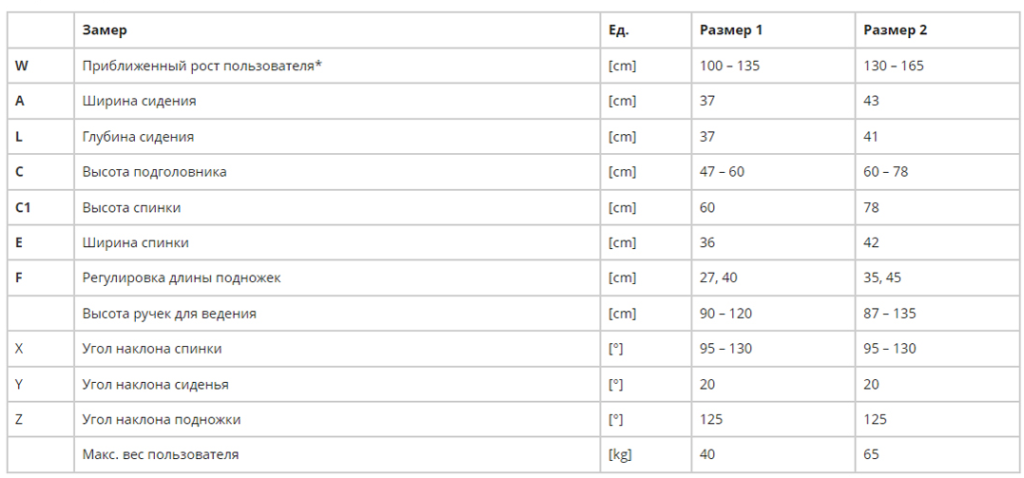Click the 'Размер 1' column header
Viewport: 1024px width, 478px height.
click(731, 30)
